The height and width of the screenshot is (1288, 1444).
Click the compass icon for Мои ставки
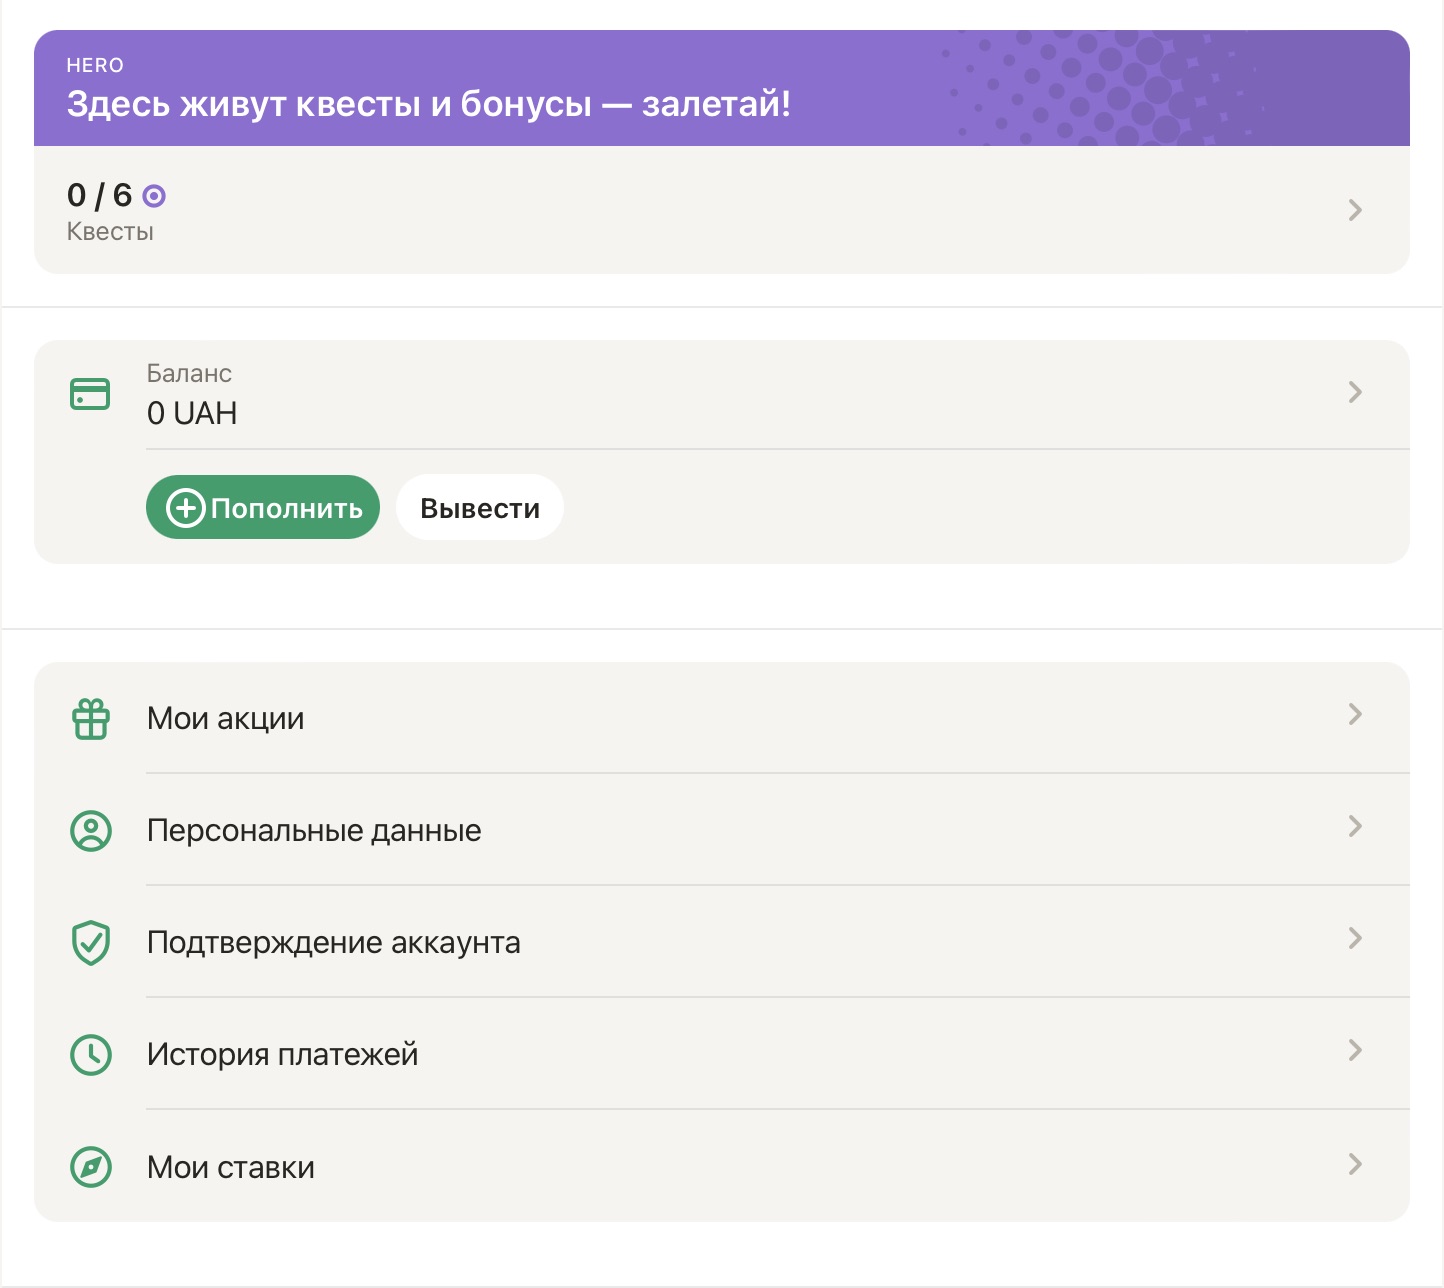point(91,1166)
